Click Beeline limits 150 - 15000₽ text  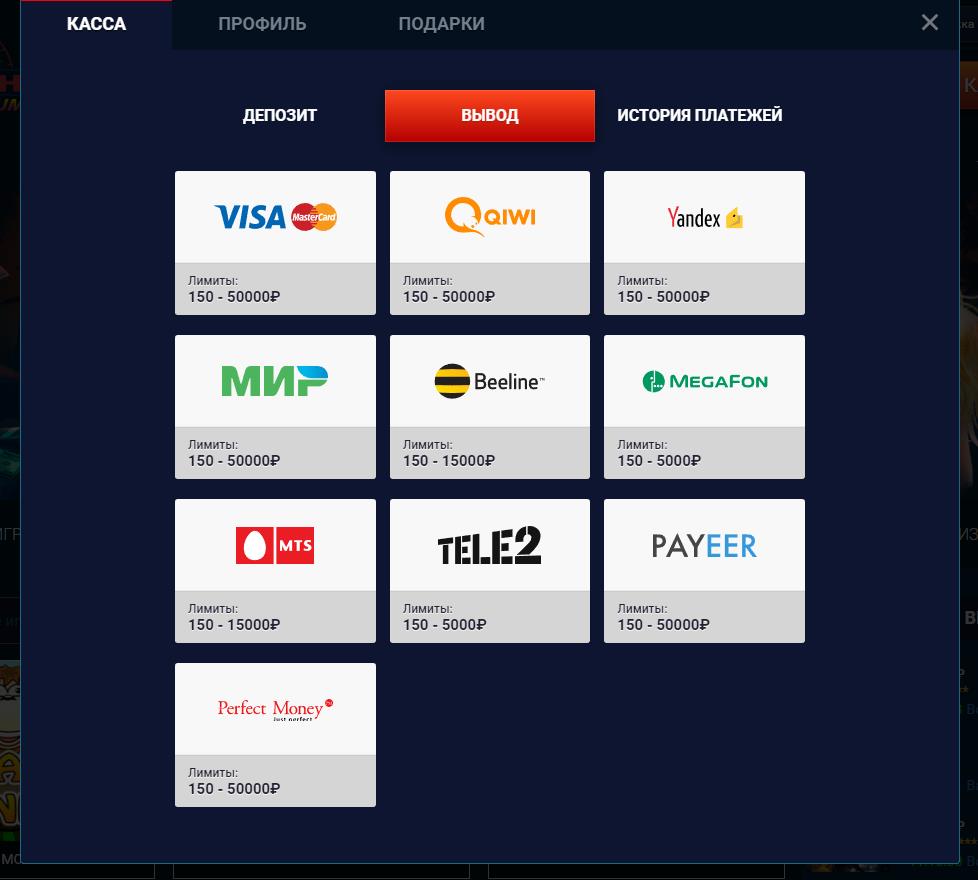click(x=448, y=461)
